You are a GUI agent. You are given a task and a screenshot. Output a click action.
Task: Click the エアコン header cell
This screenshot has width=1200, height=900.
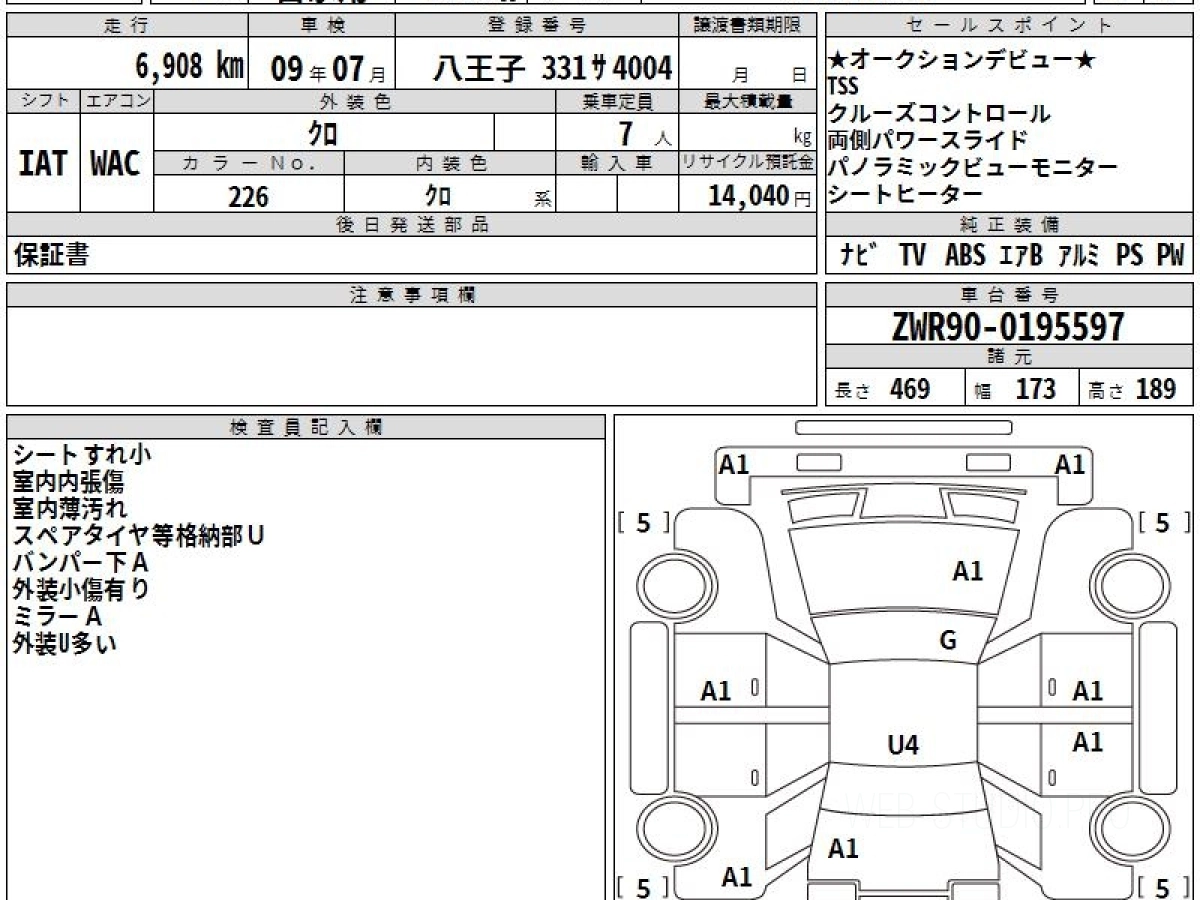[x=117, y=101]
